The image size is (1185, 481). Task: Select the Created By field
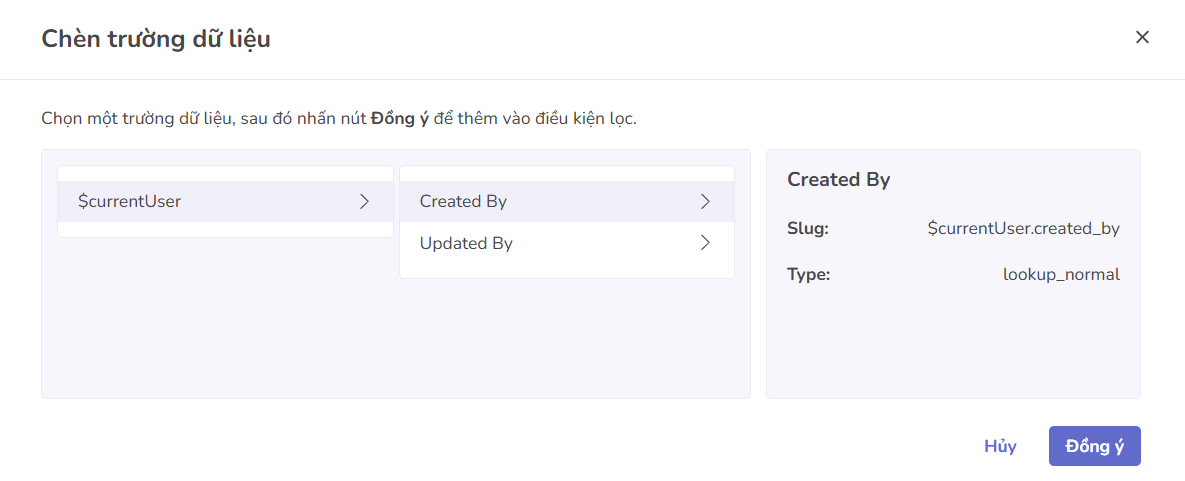tap(567, 201)
